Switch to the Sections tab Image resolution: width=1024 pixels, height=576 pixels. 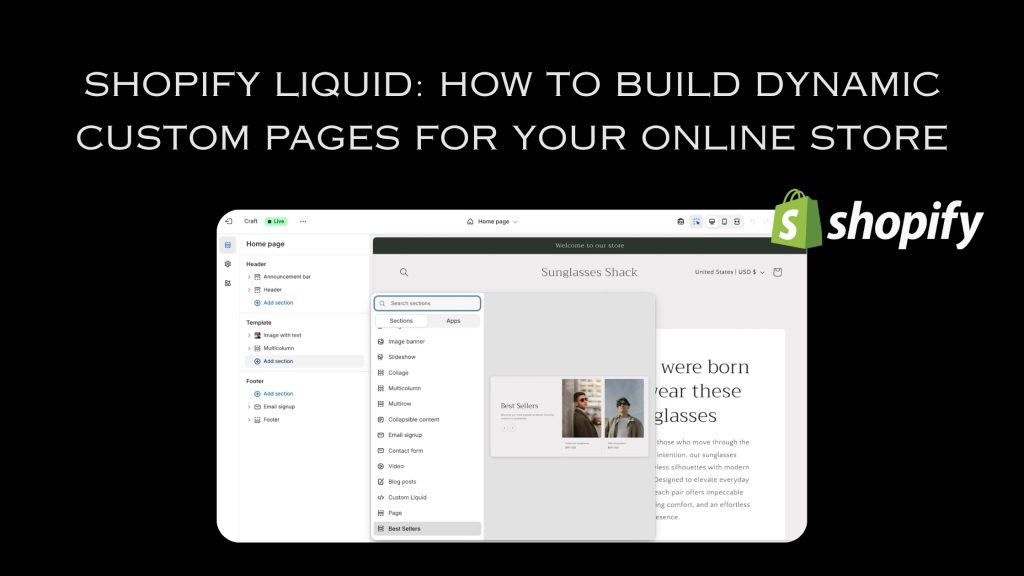tap(401, 321)
